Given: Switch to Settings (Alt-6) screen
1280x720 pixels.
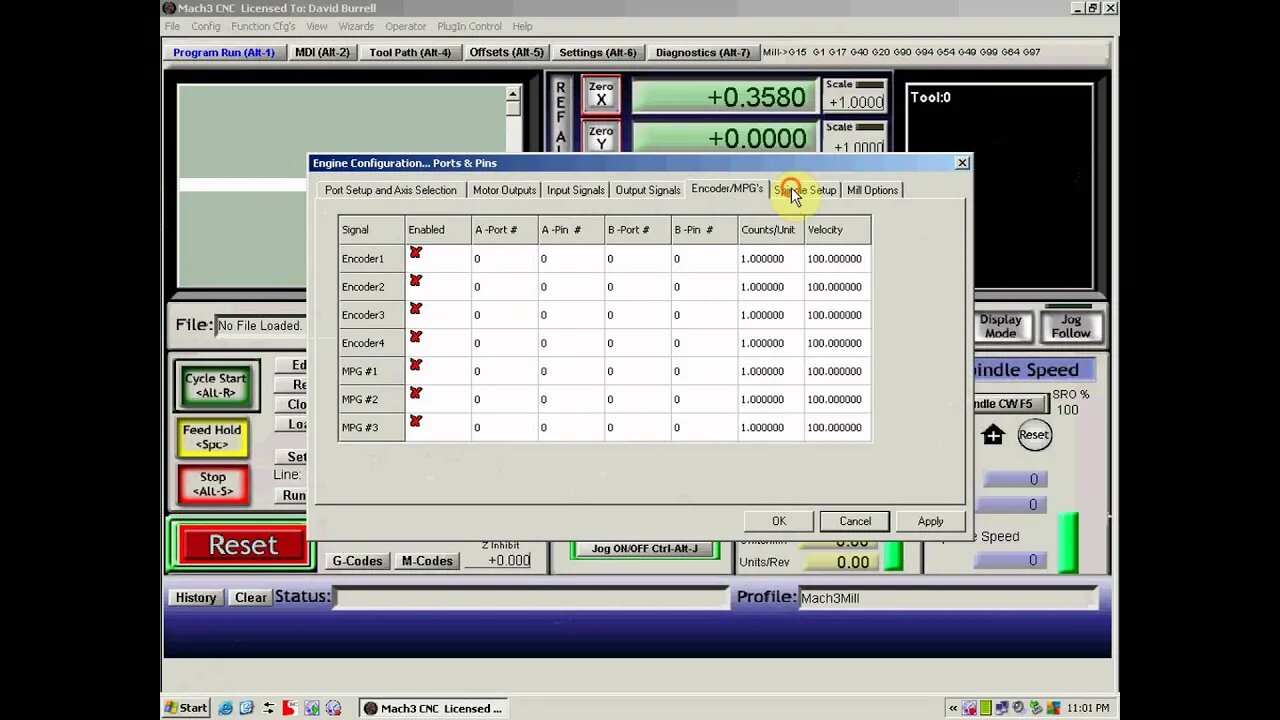Looking at the screenshot, I should click(597, 52).
